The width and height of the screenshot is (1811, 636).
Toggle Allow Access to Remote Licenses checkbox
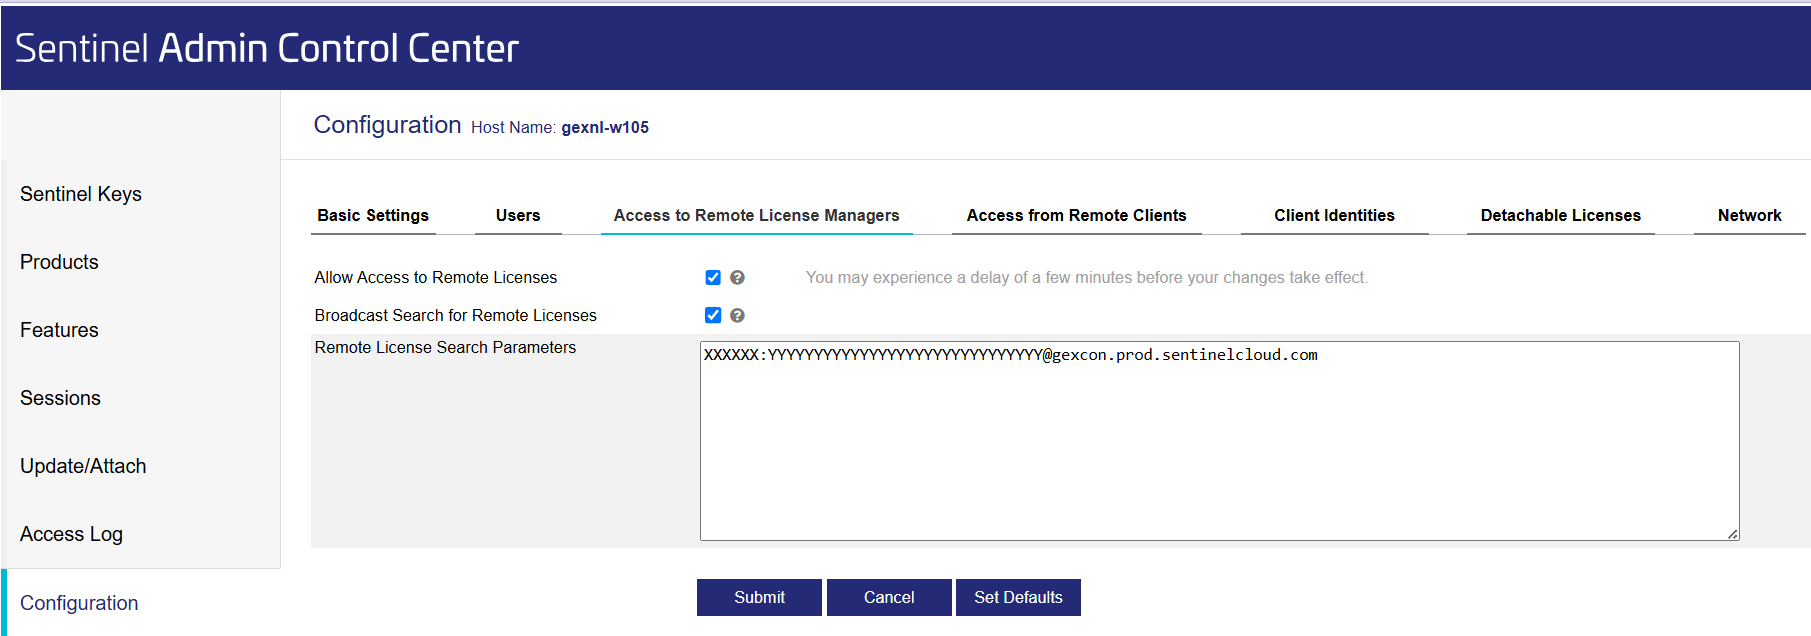[x=713, y=277]
